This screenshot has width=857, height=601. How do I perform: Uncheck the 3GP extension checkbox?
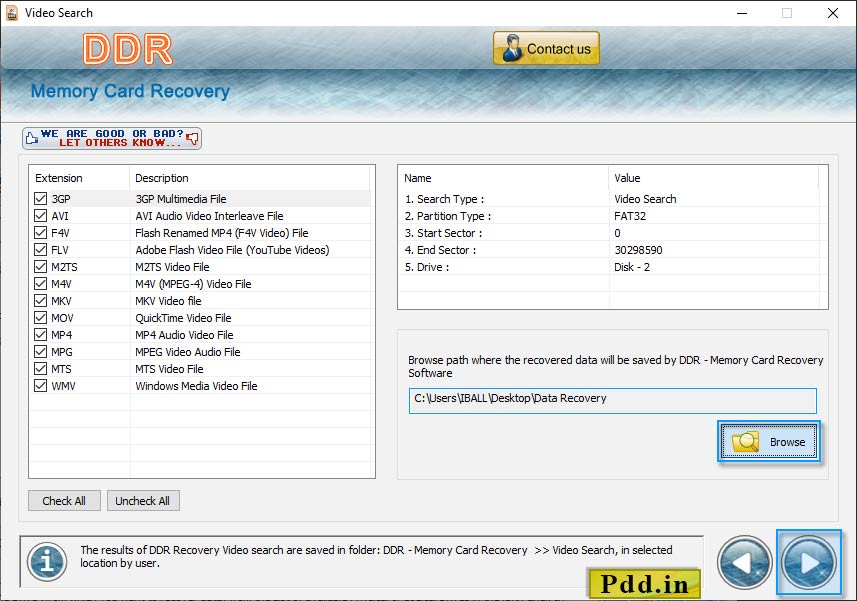pos(40,198)
